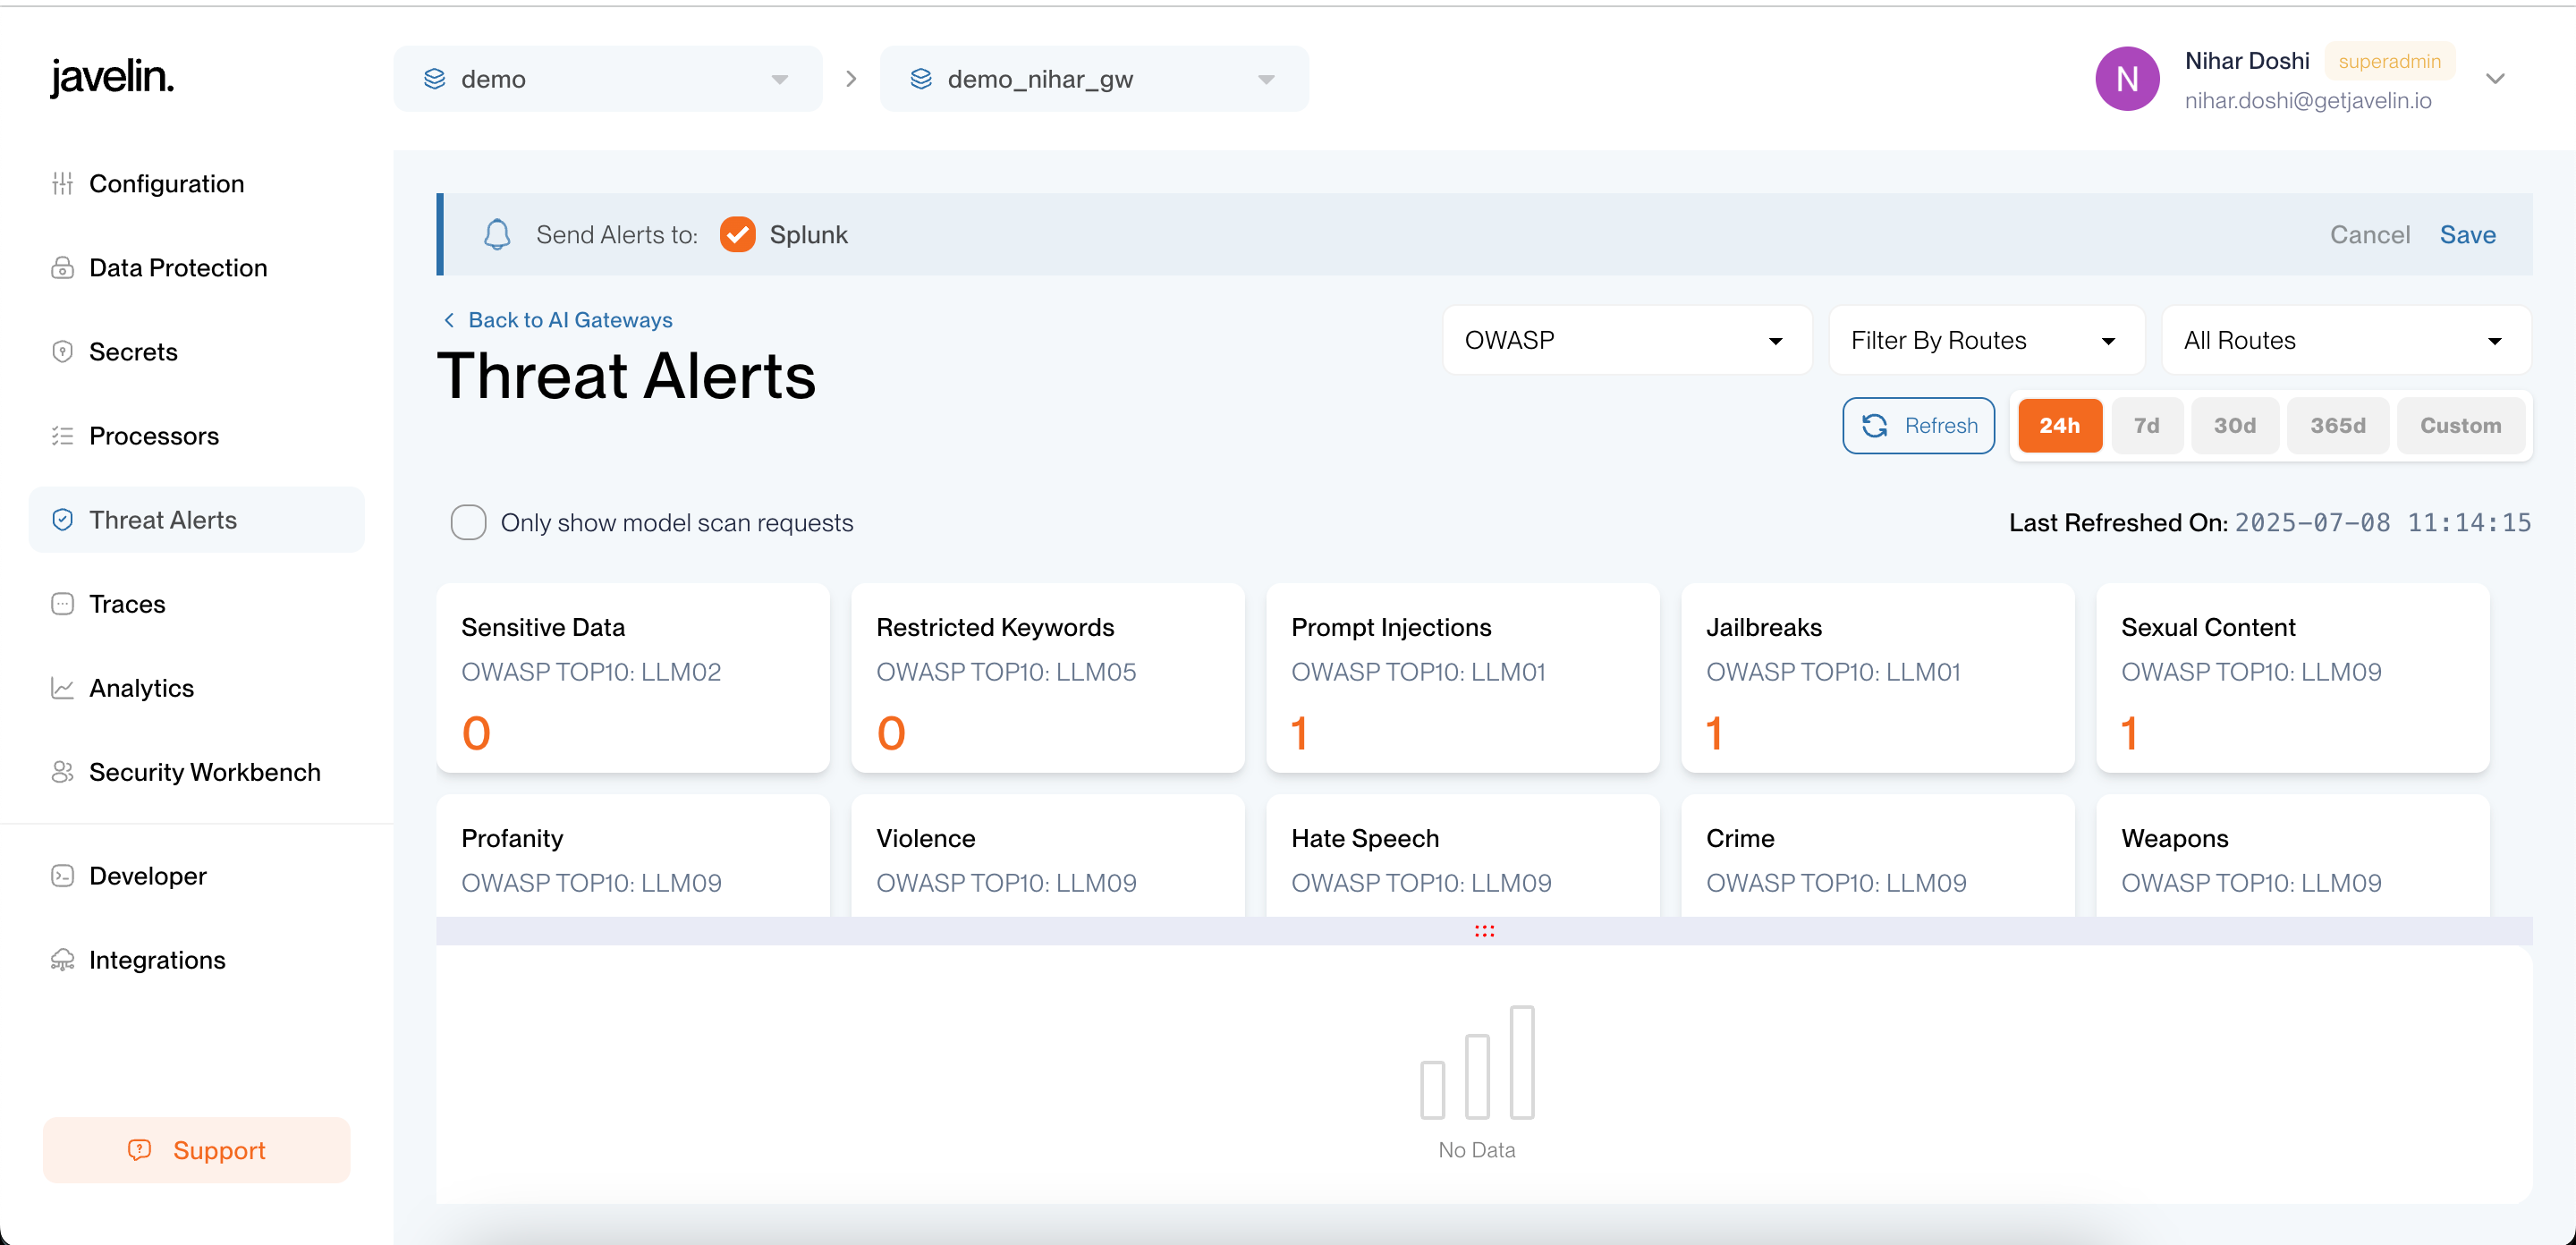
Task: Click the Secrets shield icon
Action: [x=62, y=352]
